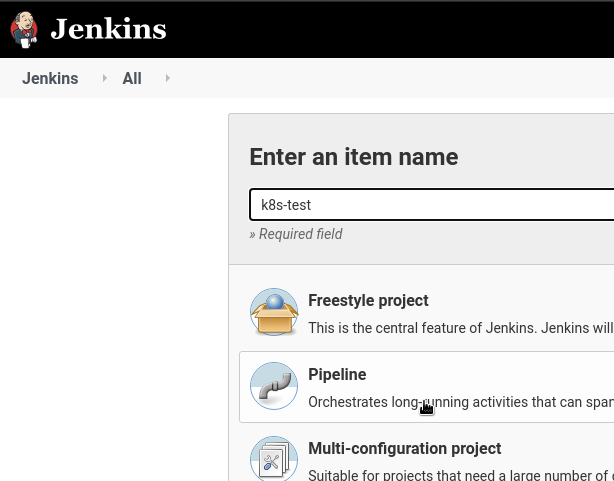Viewport: 614px width, 481px height.
Task: Click the Freestyle project description text
Action: (x=461, y=328)
